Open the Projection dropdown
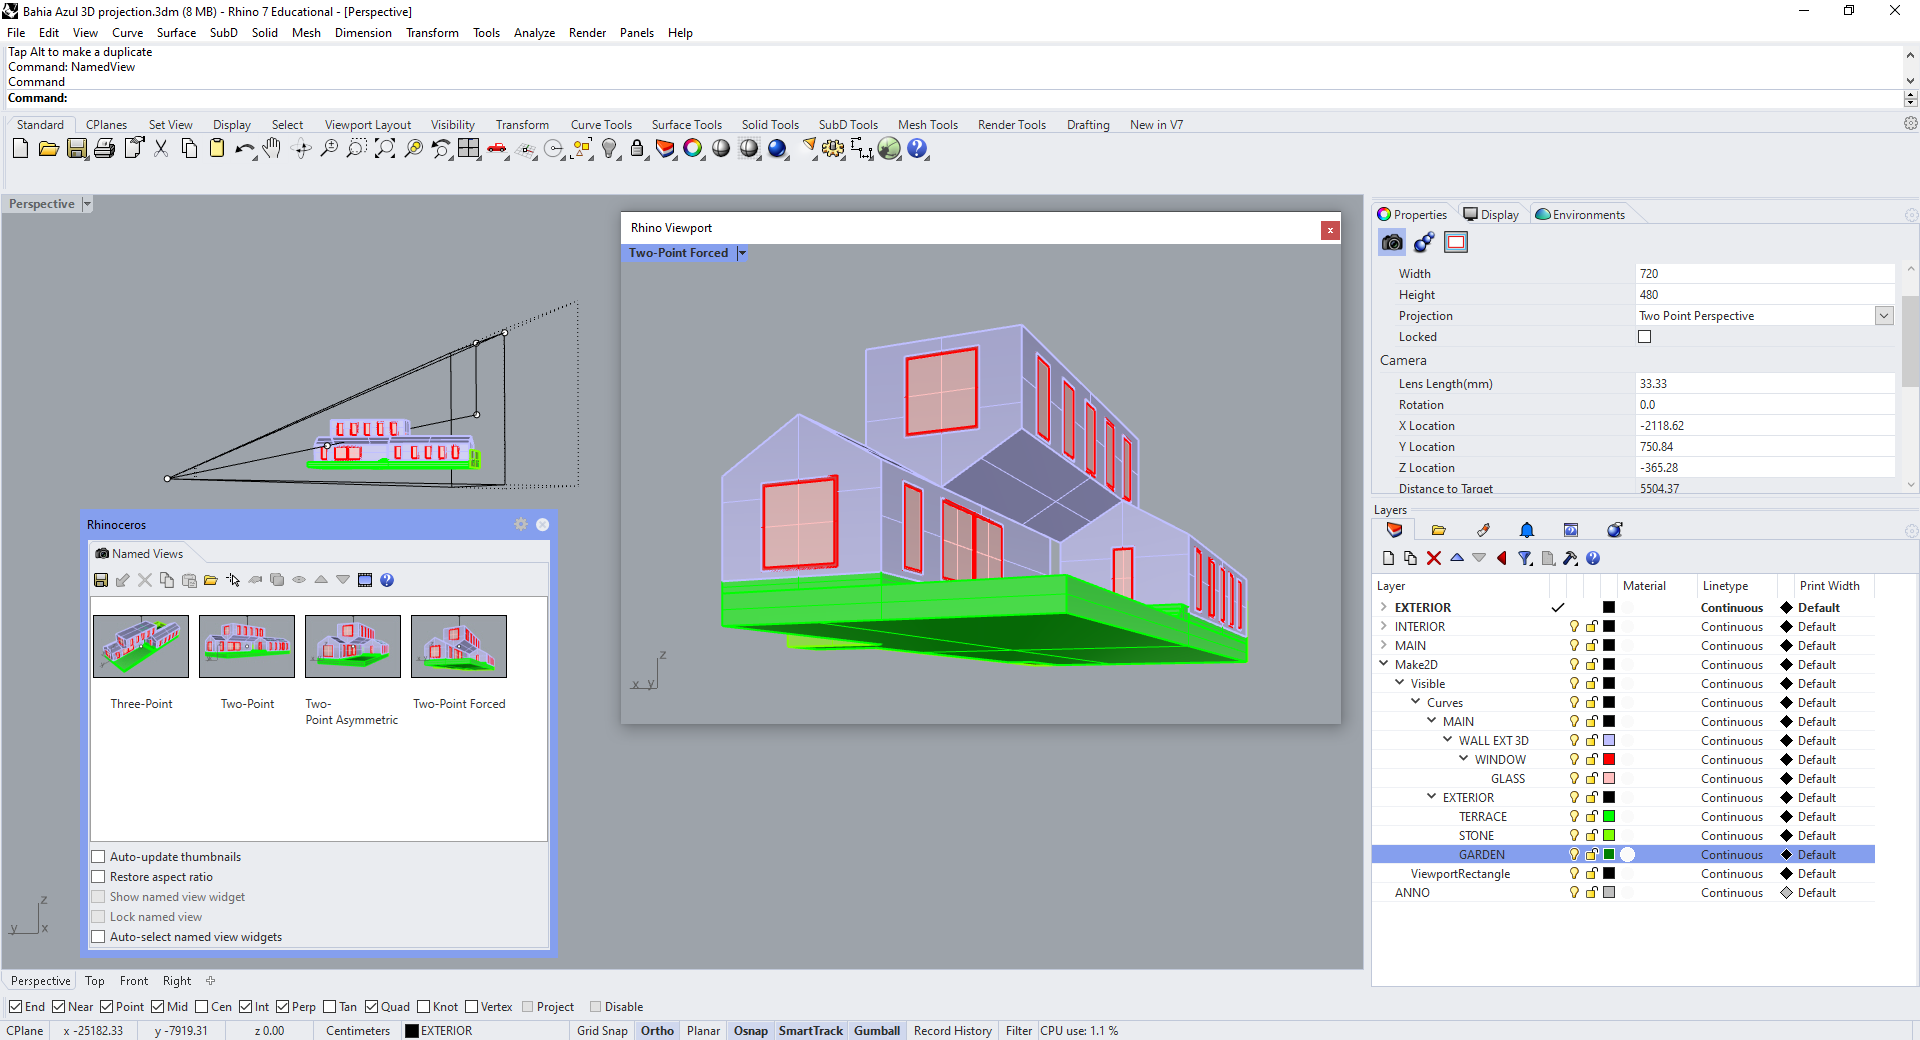Screen dimensions: 1920x1040 point(1884,316)
